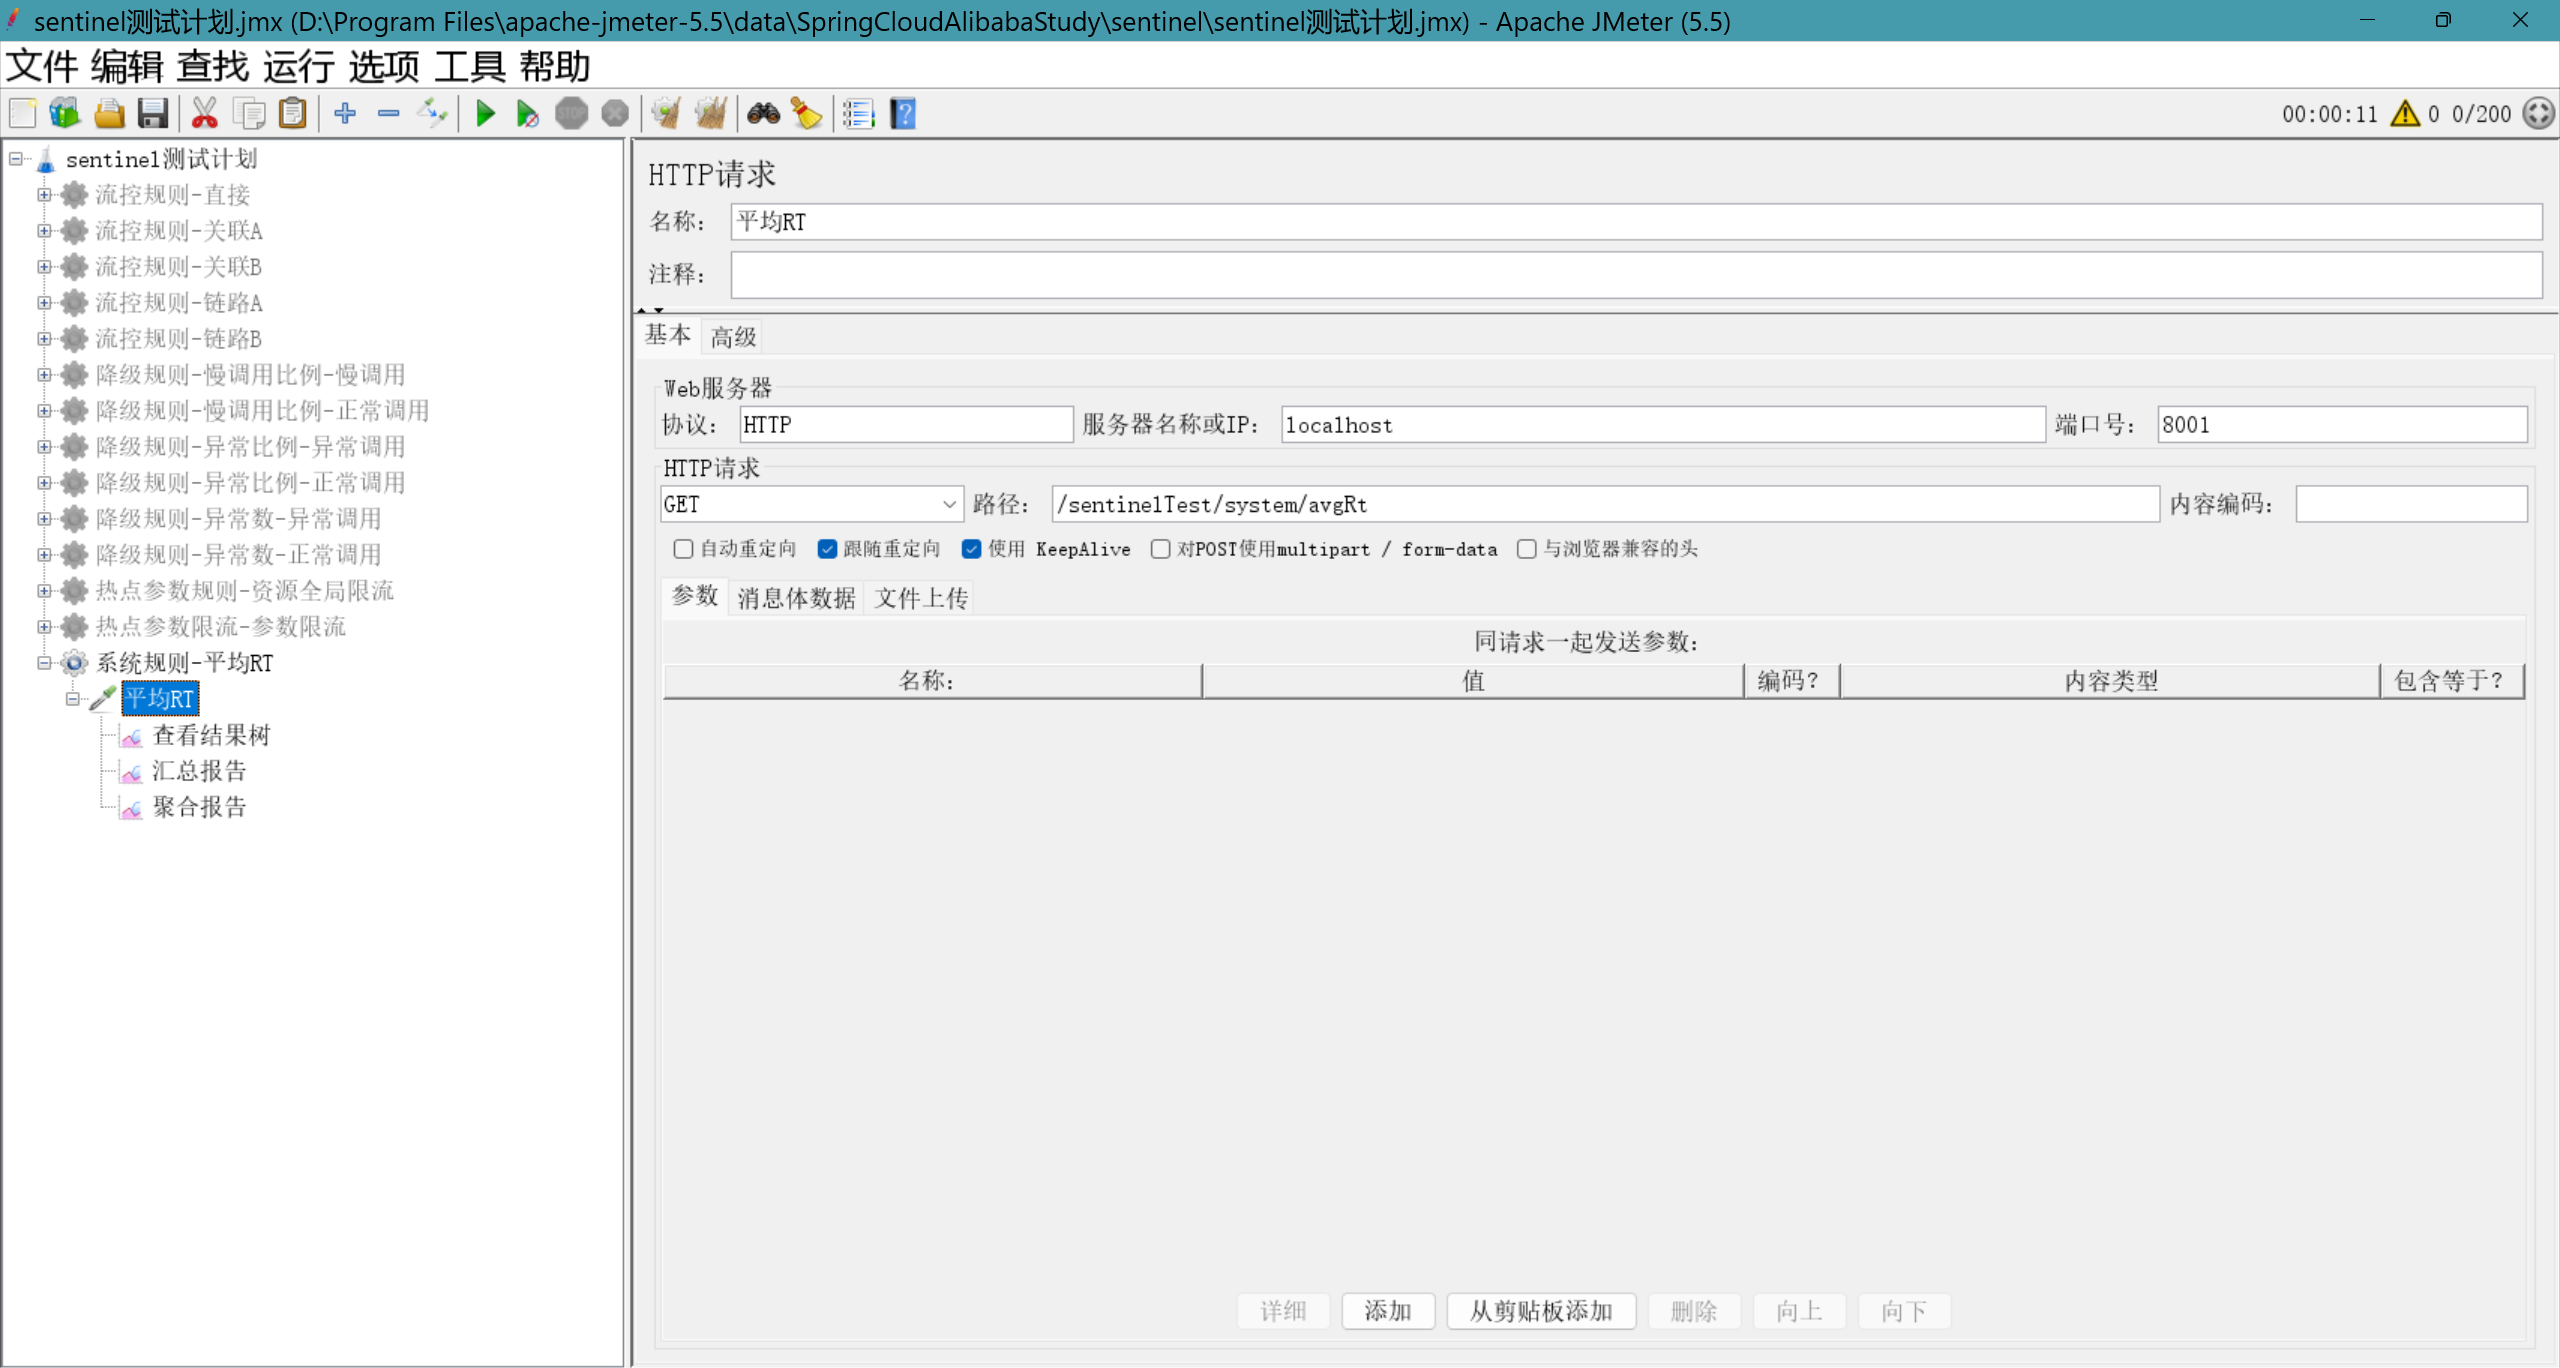This screenshot has width=2560, height=1368.
Task: Click the yellow warning triangle in the status bar
Action: pos(2404,113)
